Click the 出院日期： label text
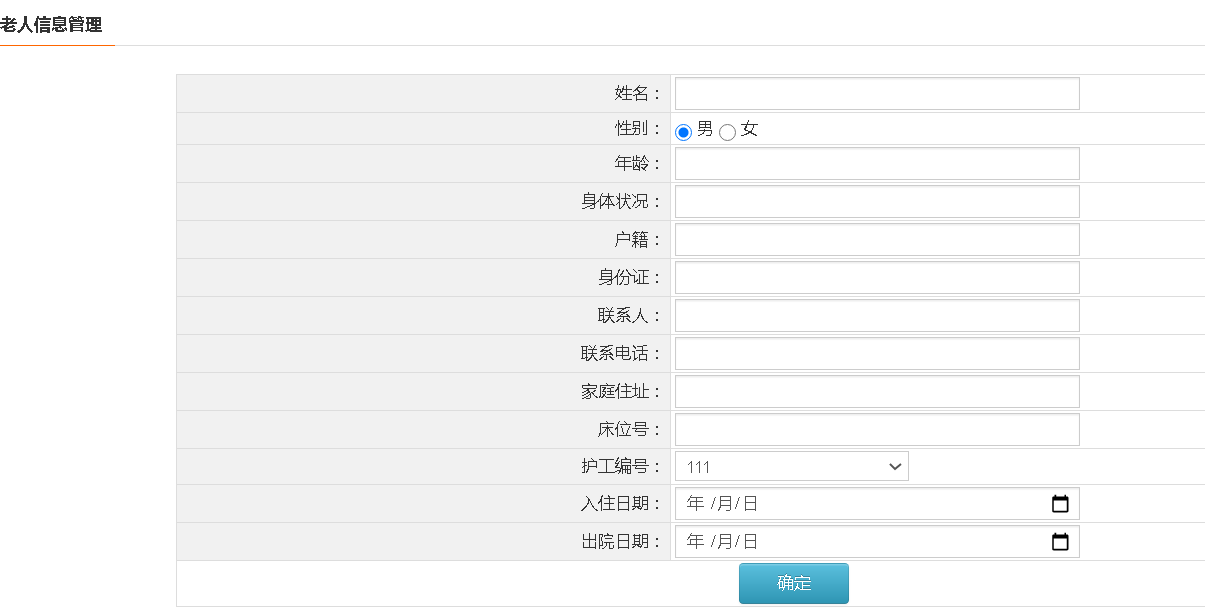Image resolution: width=1205 pixels, height=608 pixels. [x=621, y=542]
